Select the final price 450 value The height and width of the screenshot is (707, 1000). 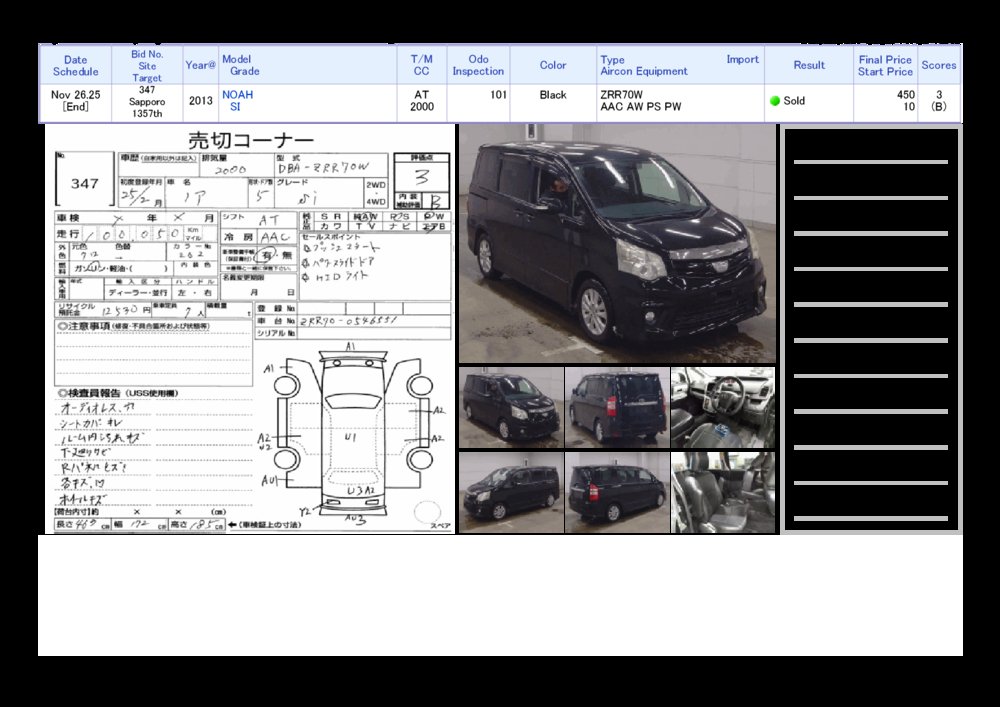click(906, 94)
